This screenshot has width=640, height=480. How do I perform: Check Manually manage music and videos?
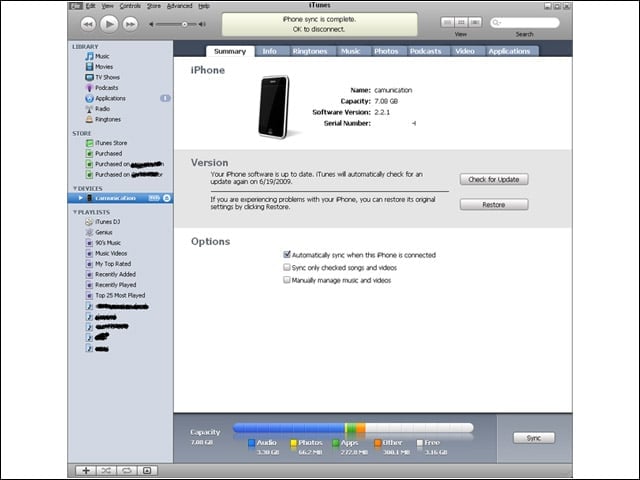pyautogui.click(x=287, y=280)
